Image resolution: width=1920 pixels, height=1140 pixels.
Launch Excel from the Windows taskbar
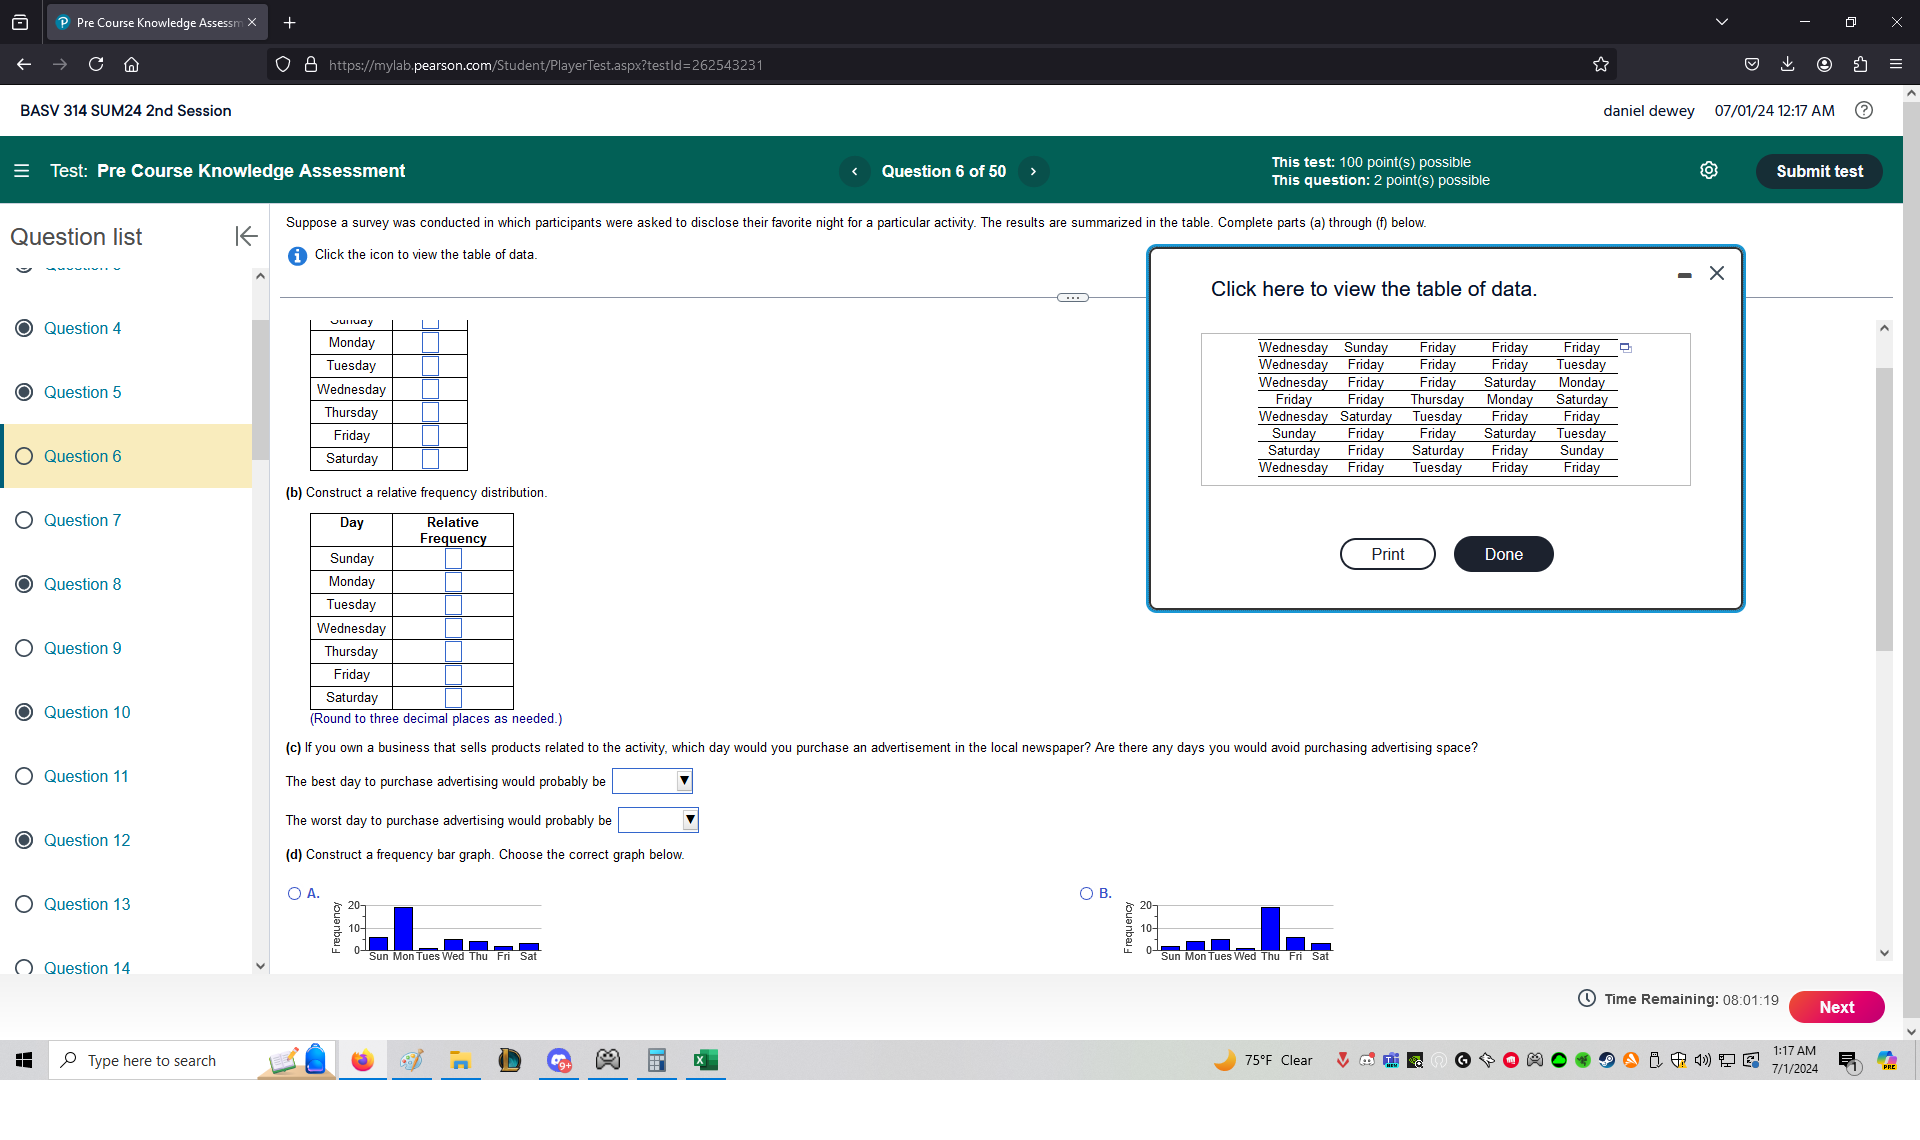point(705,1060)
